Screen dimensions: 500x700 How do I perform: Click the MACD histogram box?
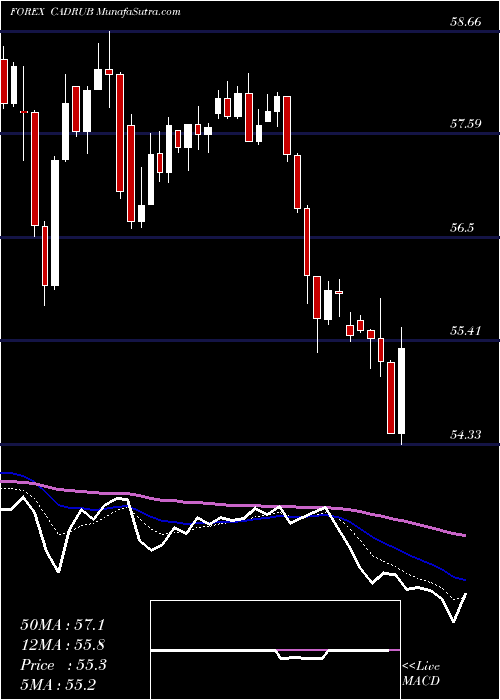pos(275,650)
